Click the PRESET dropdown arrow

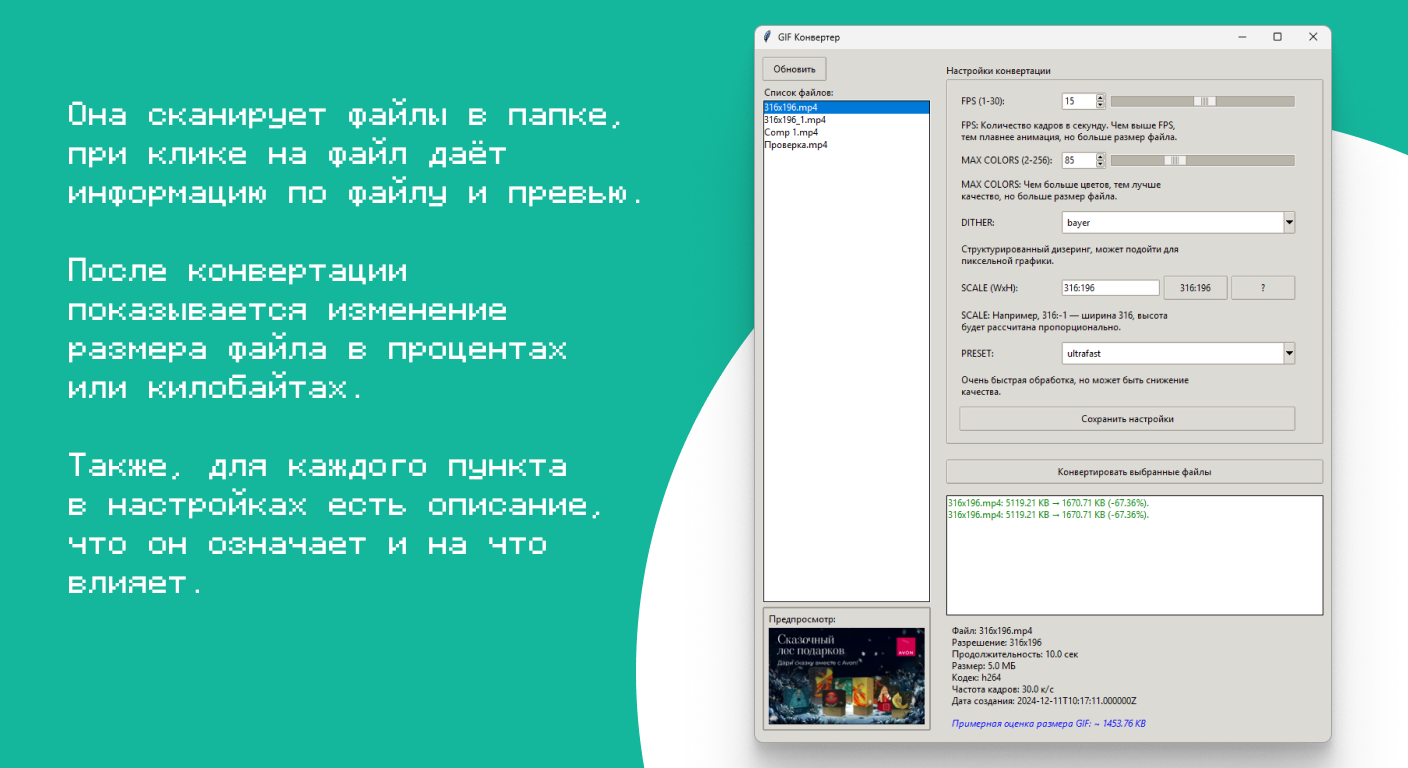[x=1289, y=353]
